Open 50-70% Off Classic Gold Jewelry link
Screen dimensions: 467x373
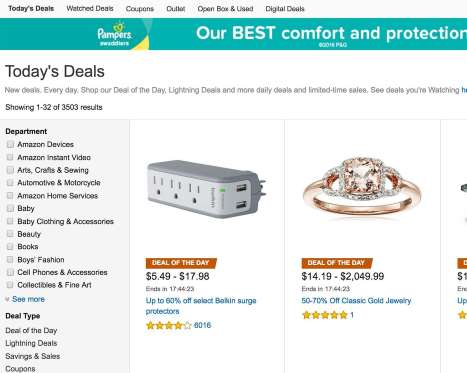pos(356,301)
